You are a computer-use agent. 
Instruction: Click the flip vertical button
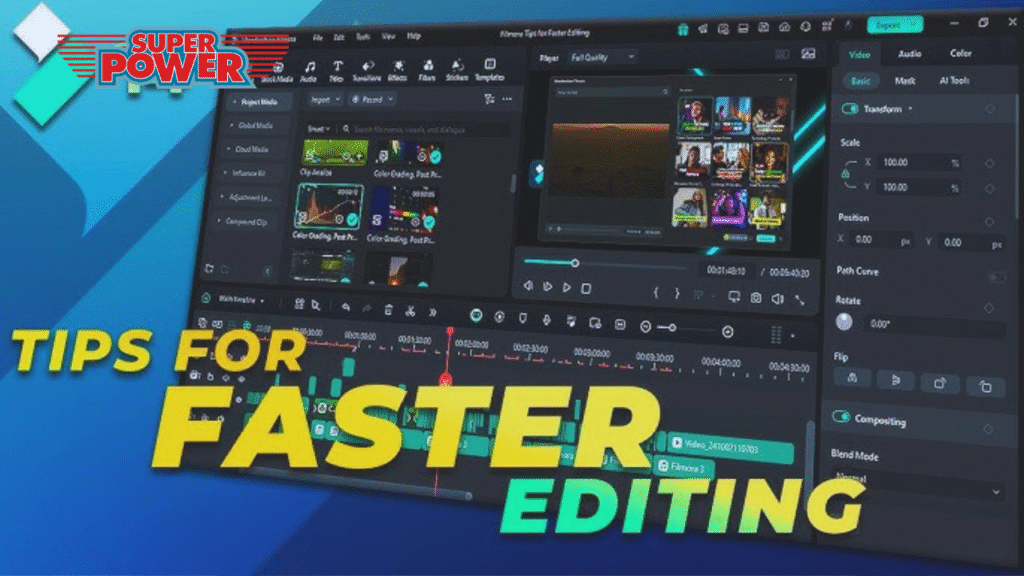[x=895, y=380]
